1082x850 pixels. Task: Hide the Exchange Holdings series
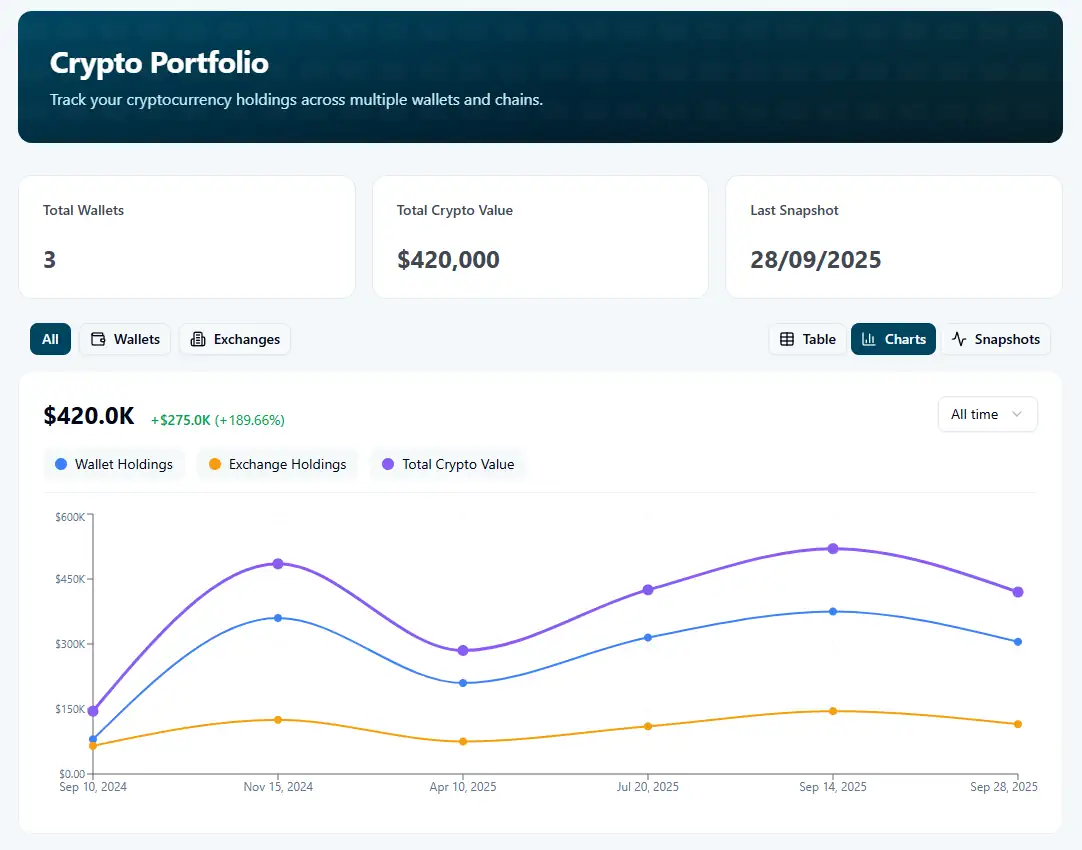tap(276, 464)
